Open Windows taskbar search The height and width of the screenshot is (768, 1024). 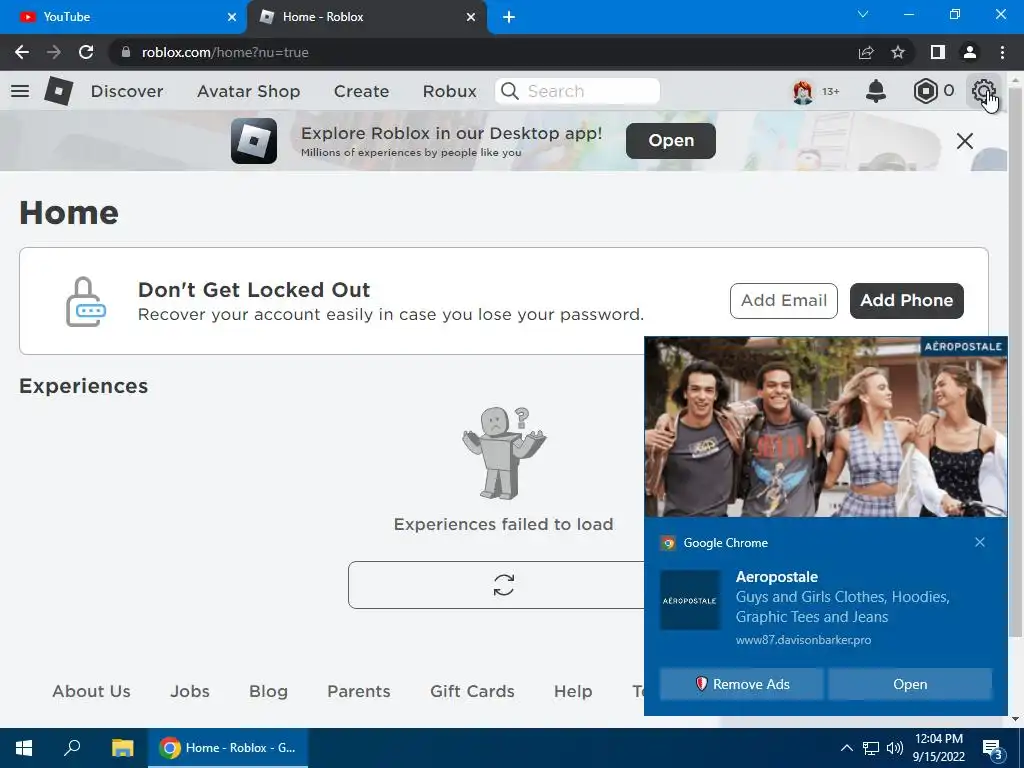click(72, 748)
